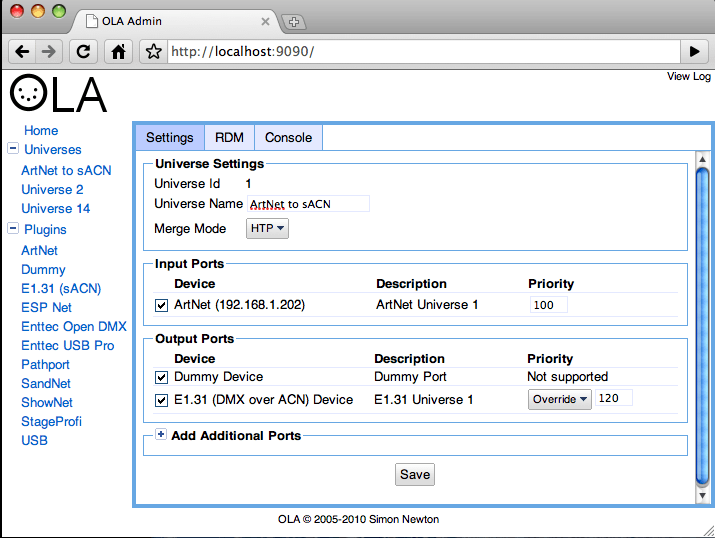
Task: Click the Save button
Action: pyautogui.click(x=415, y=475)
